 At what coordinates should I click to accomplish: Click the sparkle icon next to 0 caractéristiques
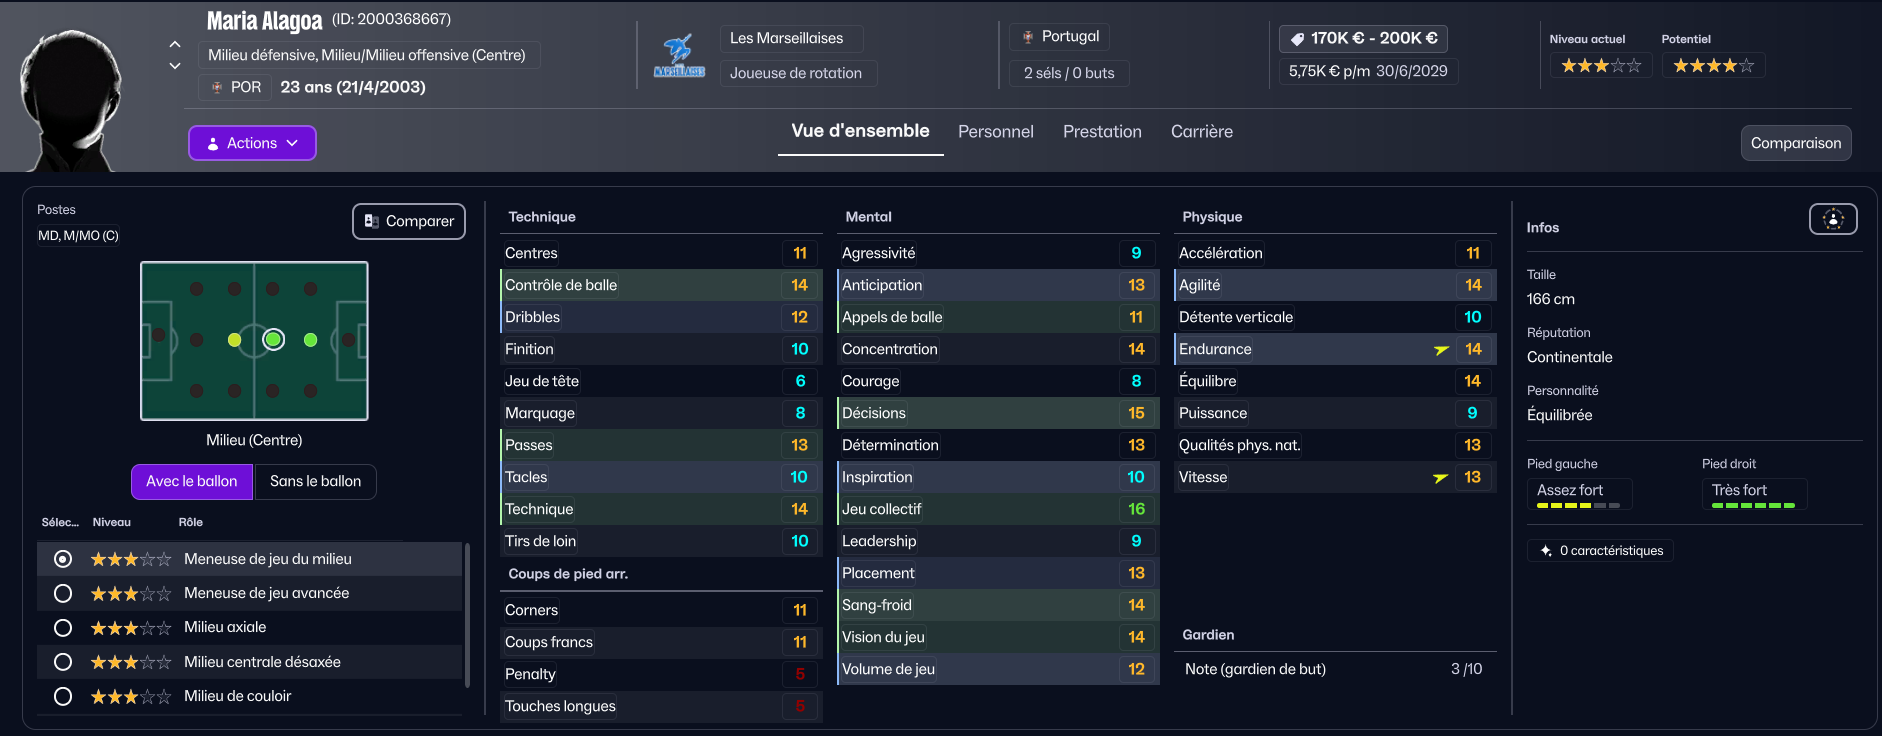1546,551
